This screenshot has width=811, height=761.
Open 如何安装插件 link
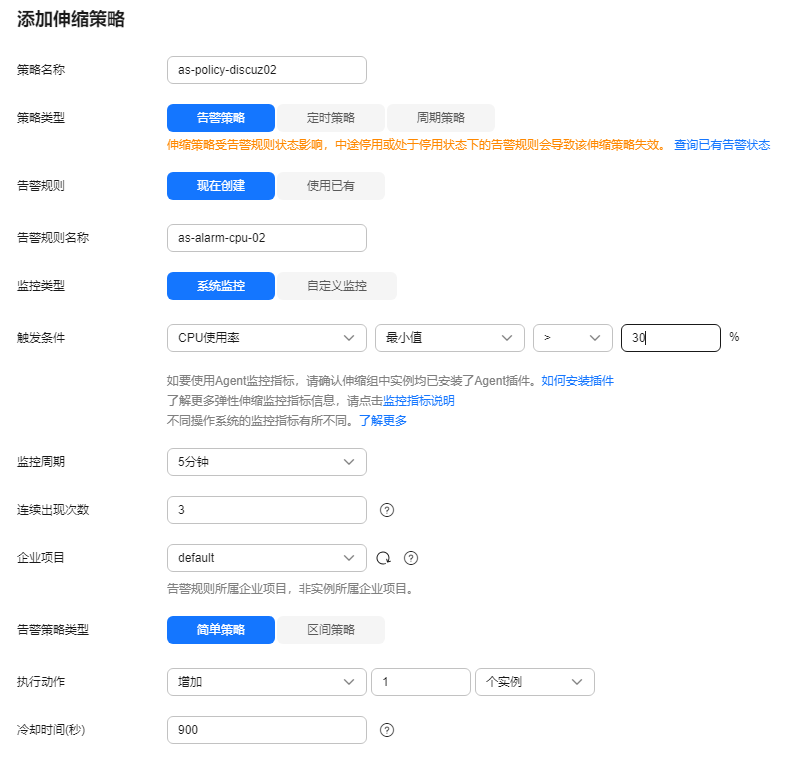(x=577, y=381)
